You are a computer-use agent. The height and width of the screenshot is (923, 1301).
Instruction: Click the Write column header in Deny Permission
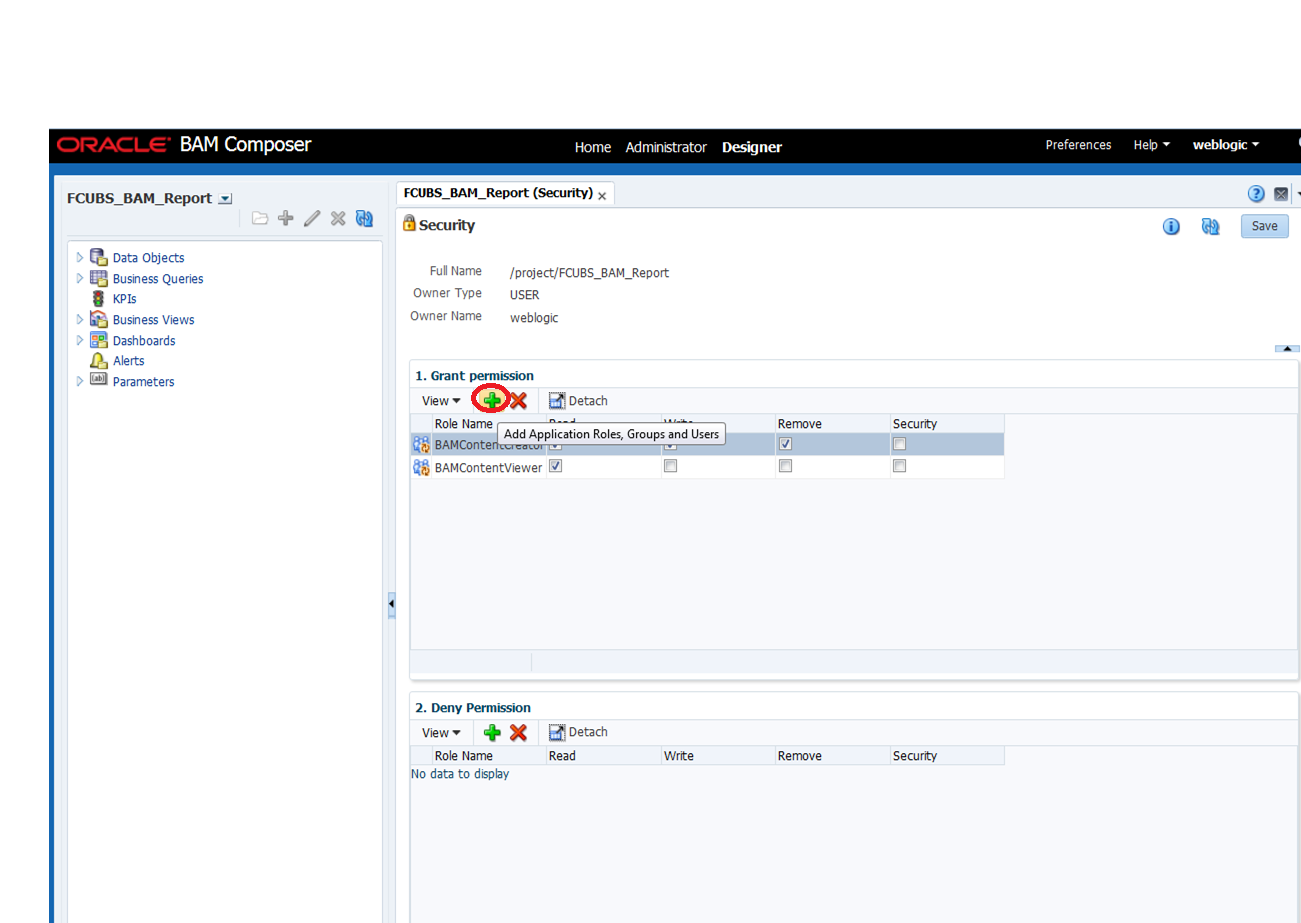click(x=679, y=756)
